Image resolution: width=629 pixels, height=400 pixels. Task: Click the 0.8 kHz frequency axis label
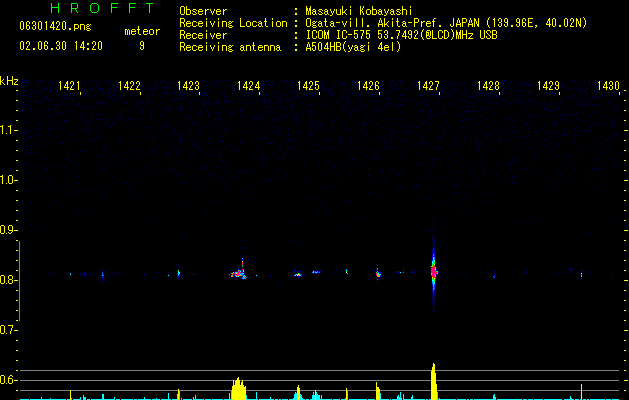click(x=9, y=280)
